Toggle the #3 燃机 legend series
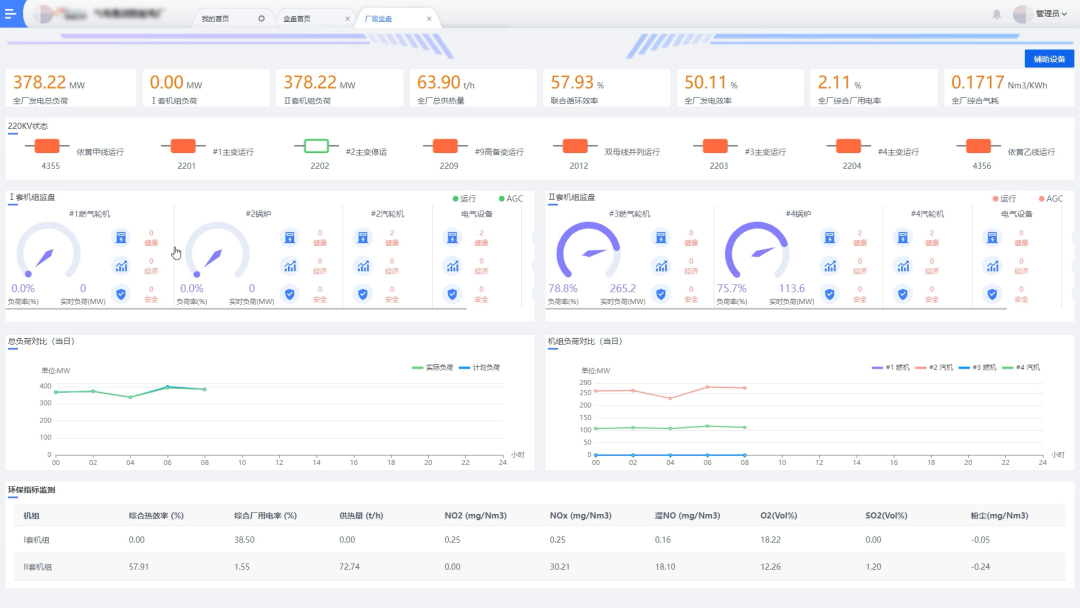The height and width of the screenshot is (608, 1080). (977, 368)
